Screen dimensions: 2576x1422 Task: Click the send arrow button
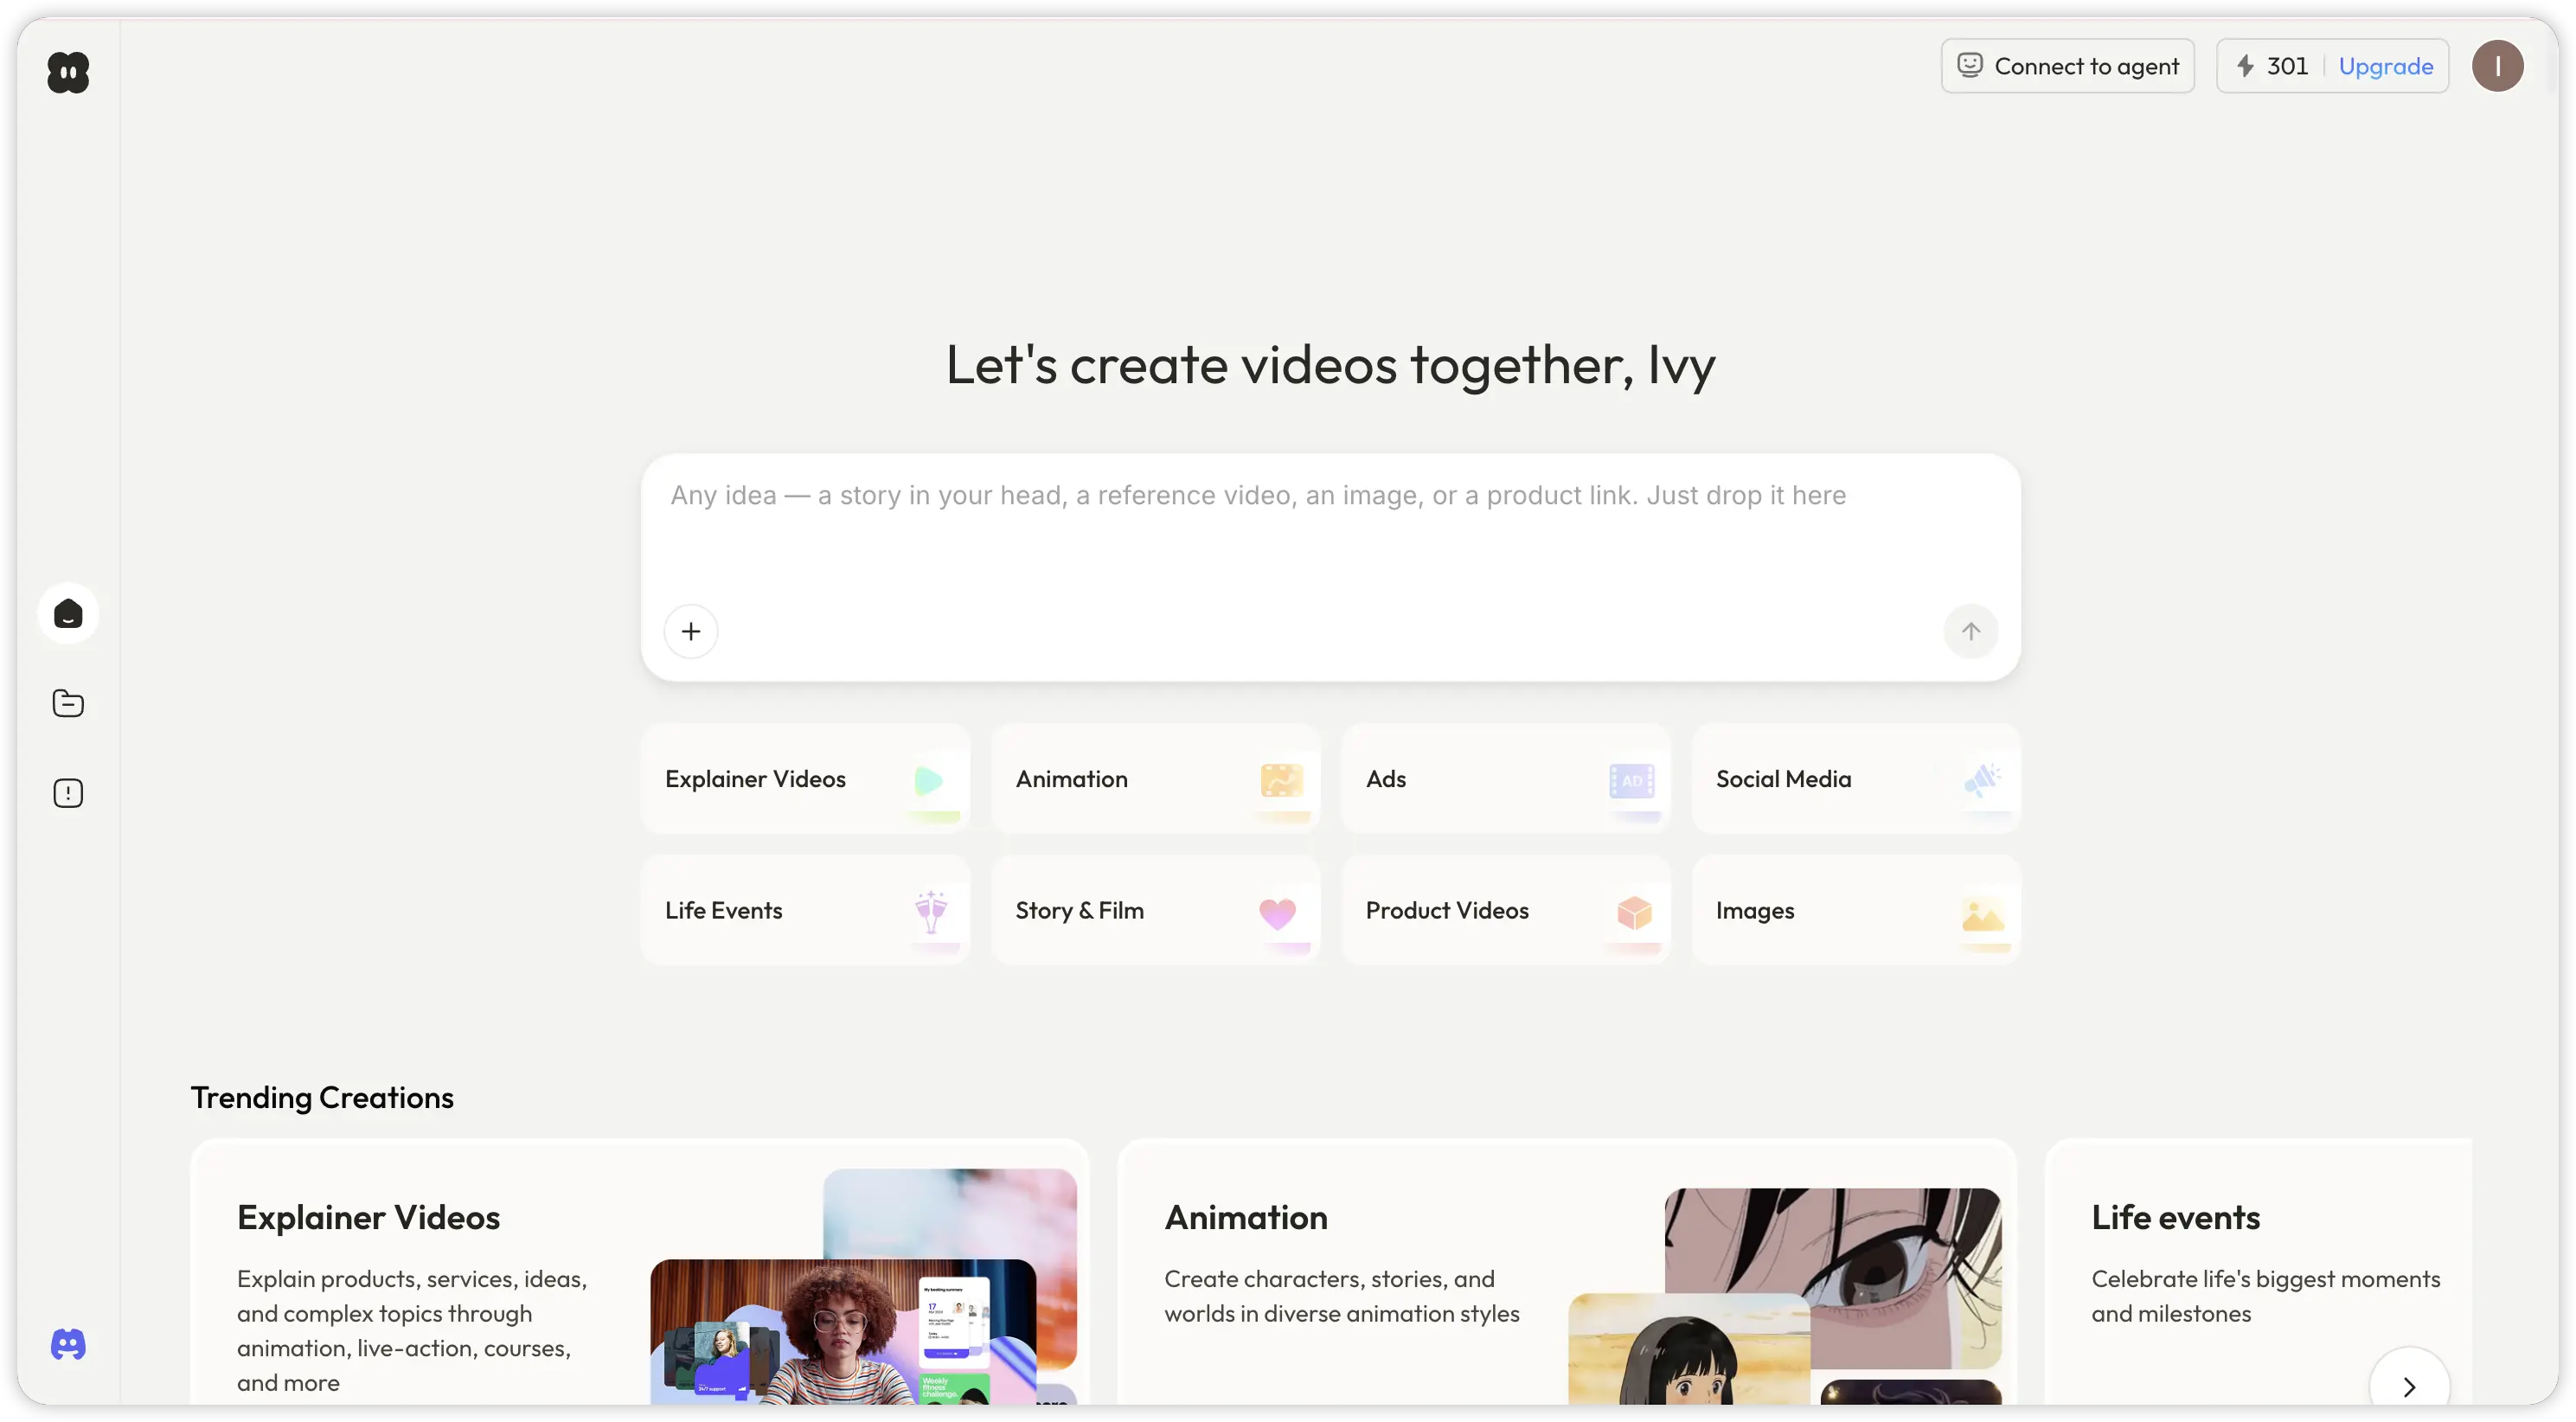pos(1970,631)
